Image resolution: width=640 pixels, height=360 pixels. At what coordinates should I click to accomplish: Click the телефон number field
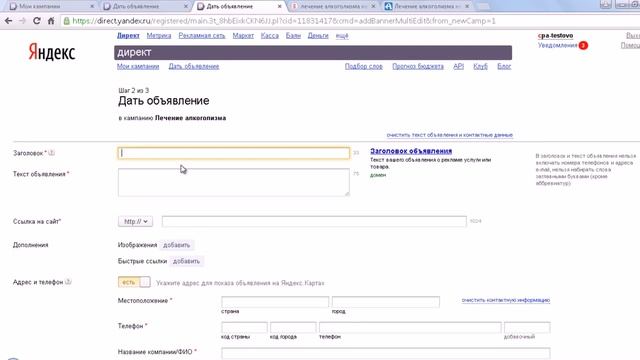pos(410,327)
